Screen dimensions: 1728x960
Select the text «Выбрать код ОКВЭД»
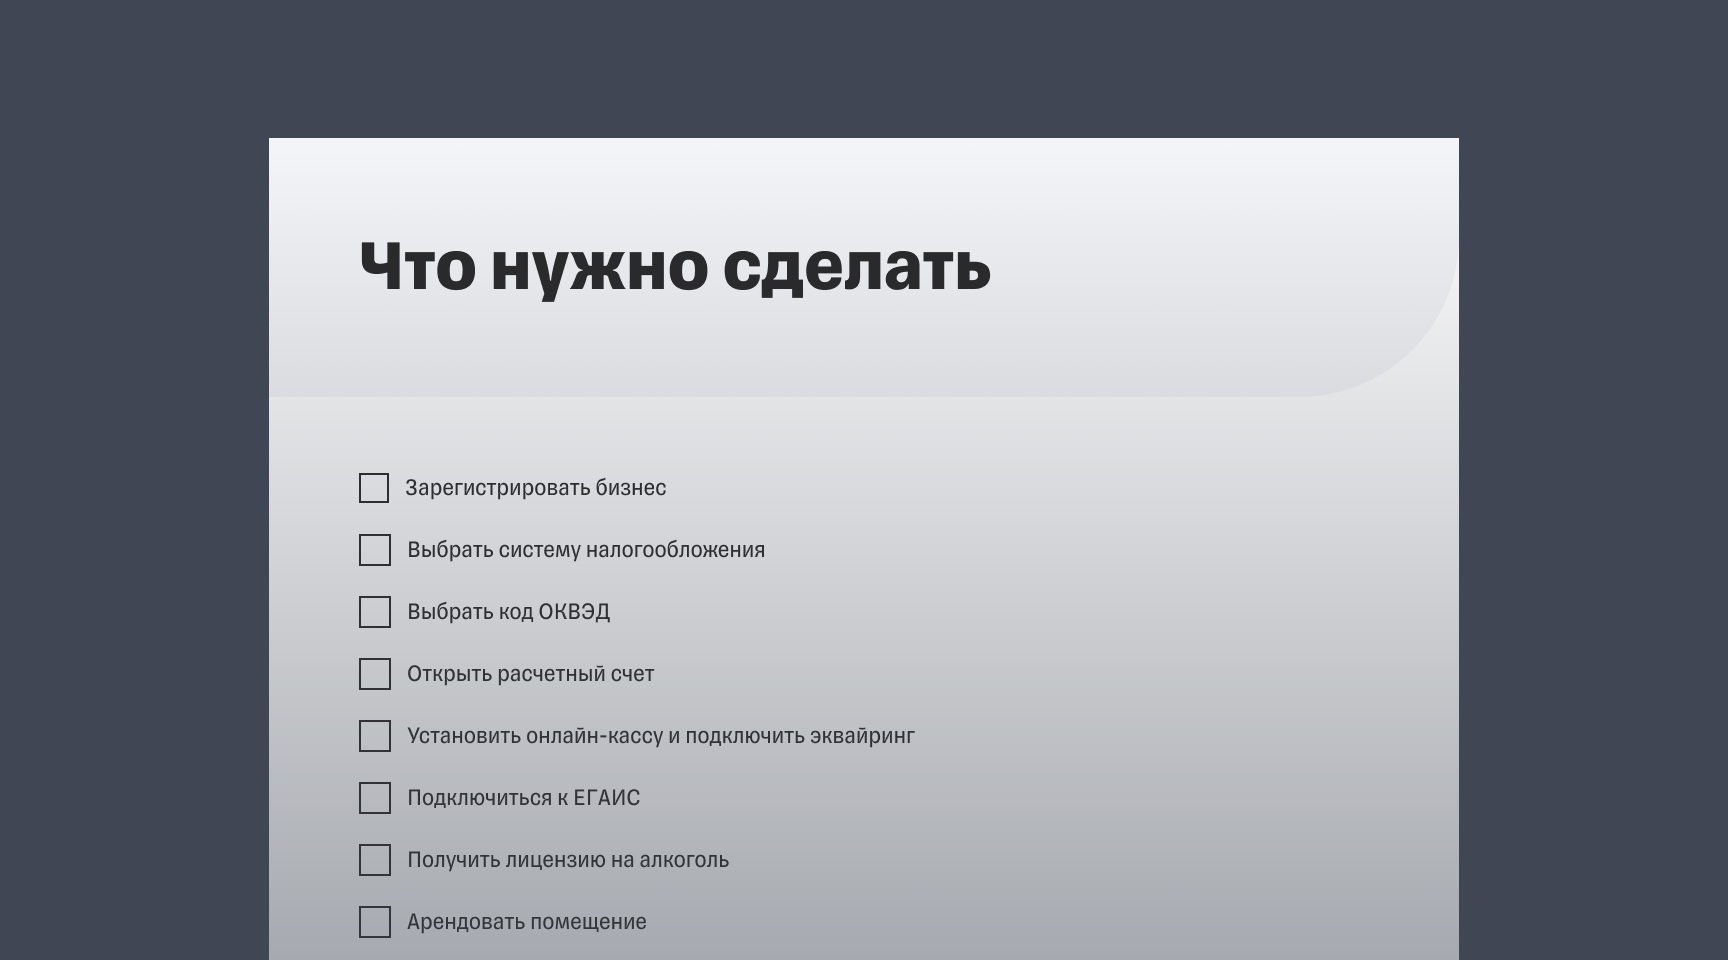(x=511, y=612)
